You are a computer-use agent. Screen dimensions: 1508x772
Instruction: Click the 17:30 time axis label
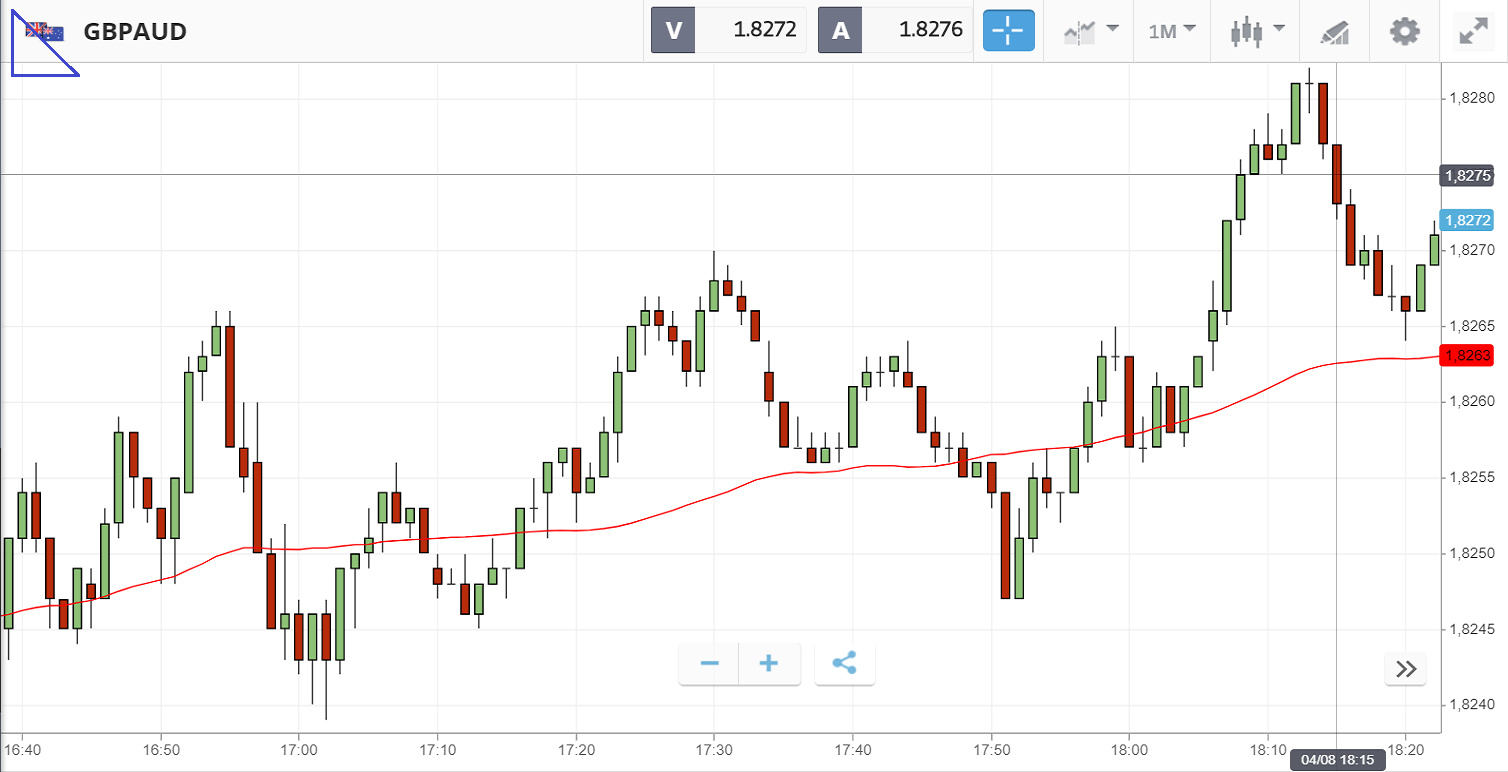[713, 748]
